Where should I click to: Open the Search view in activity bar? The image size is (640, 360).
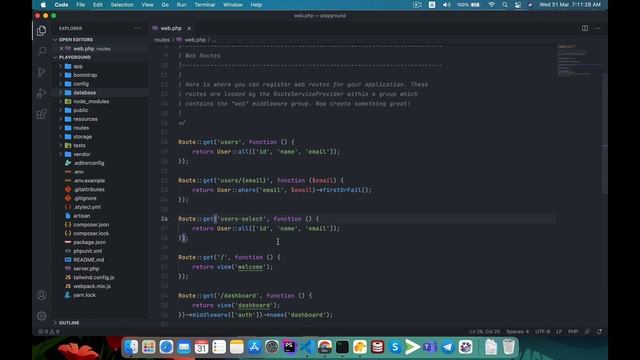click(x=42, y=51)
